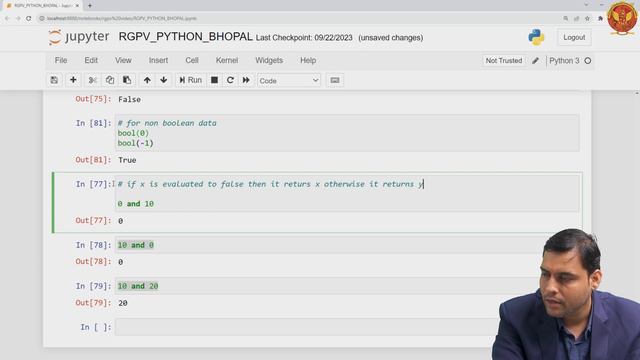Click the '# for non boolean data' comment

pos(167,123)
